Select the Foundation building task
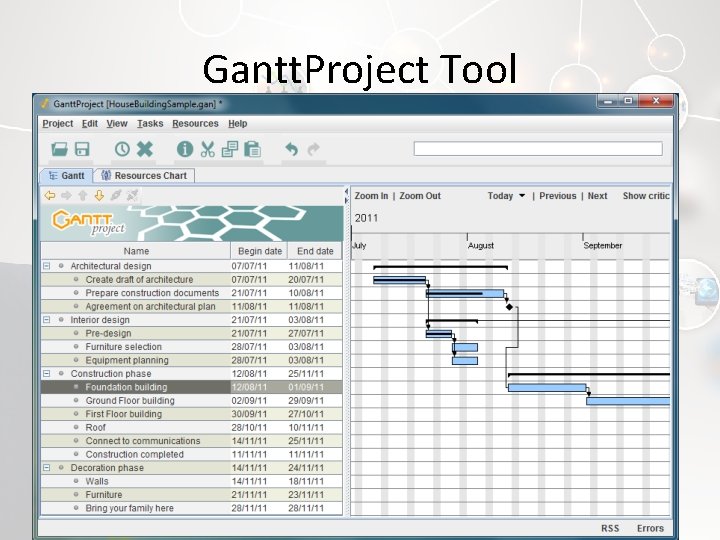The height and width of the screenshot is (540, 720). pos(191,387)
